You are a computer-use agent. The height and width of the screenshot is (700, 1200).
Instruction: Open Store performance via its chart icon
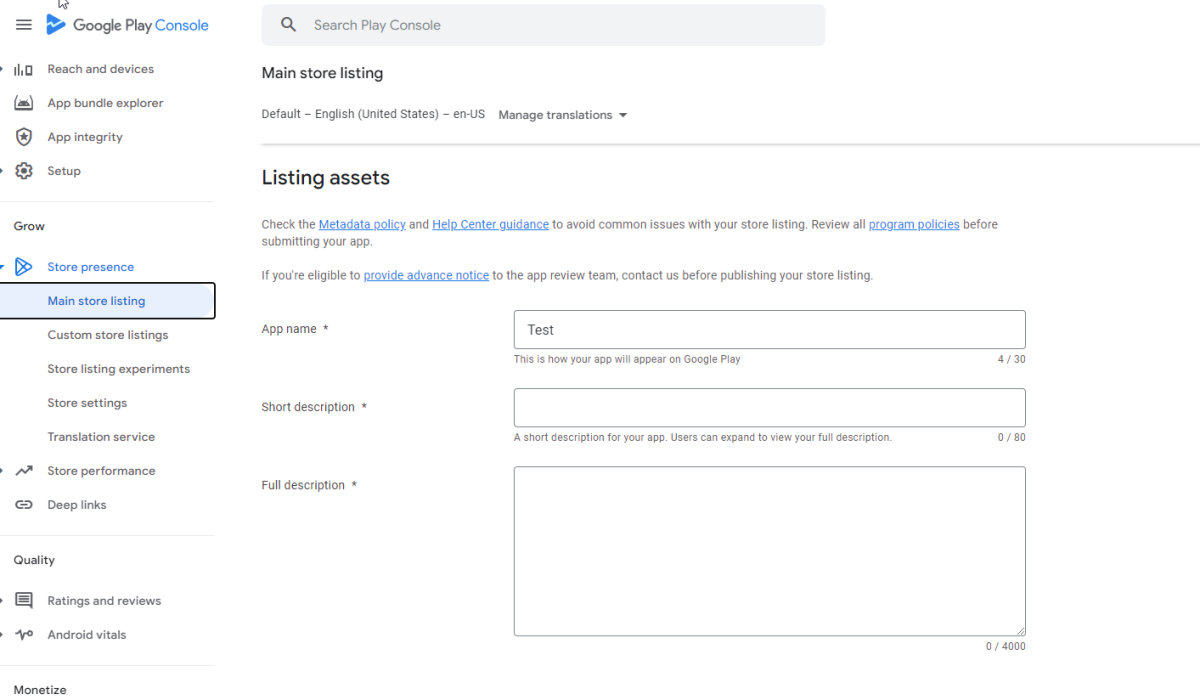pyautogui.click(x=25, y=470)
